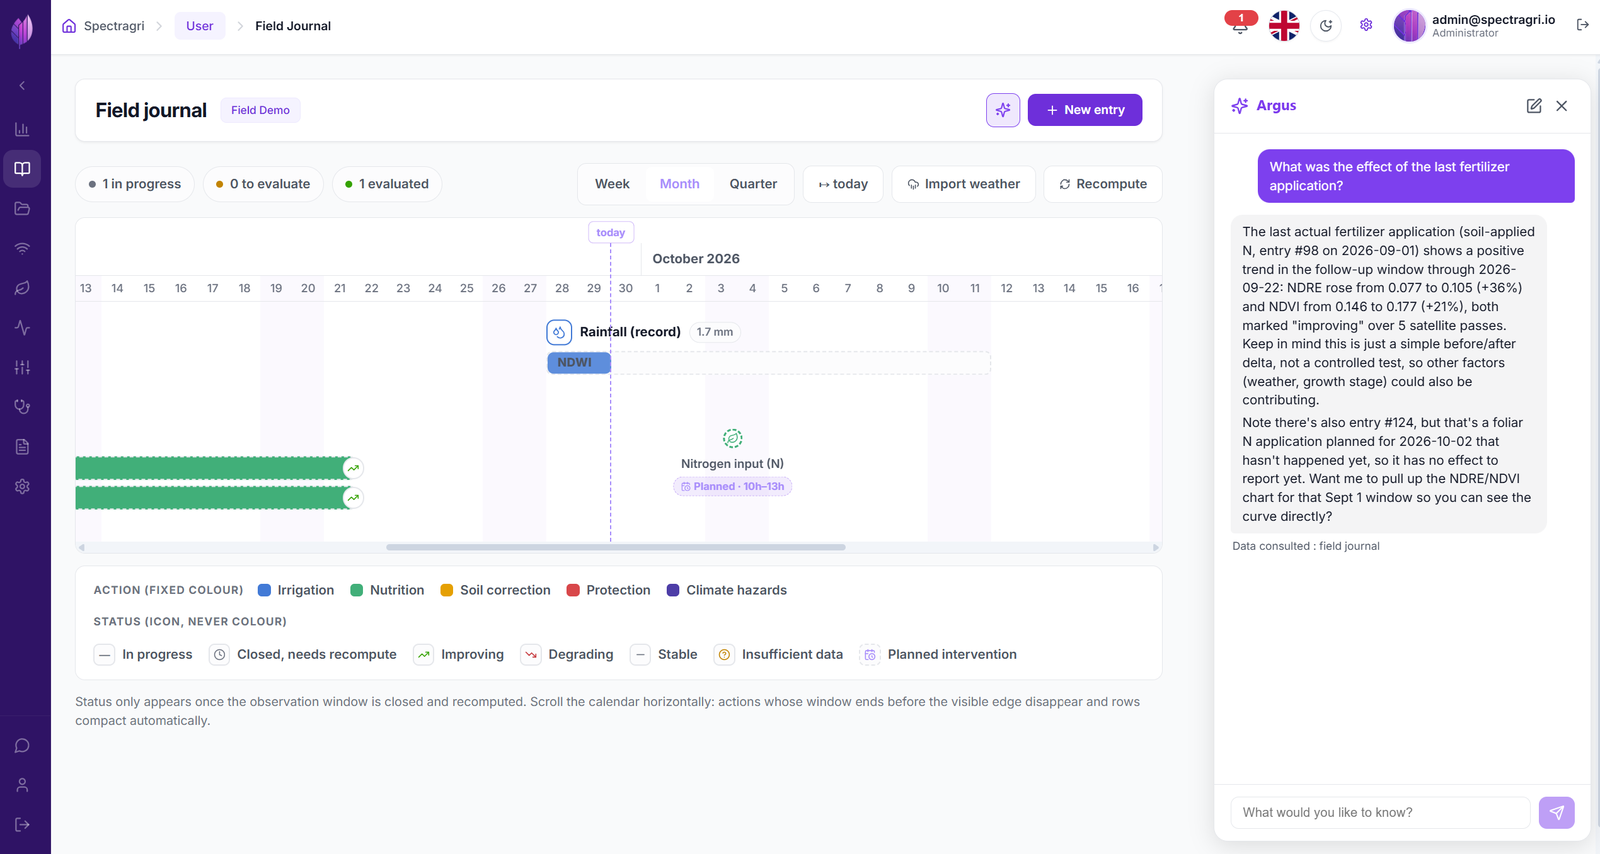Open the top bar settings gear
The image size is (1600, 854).
tap(1366, 25)
